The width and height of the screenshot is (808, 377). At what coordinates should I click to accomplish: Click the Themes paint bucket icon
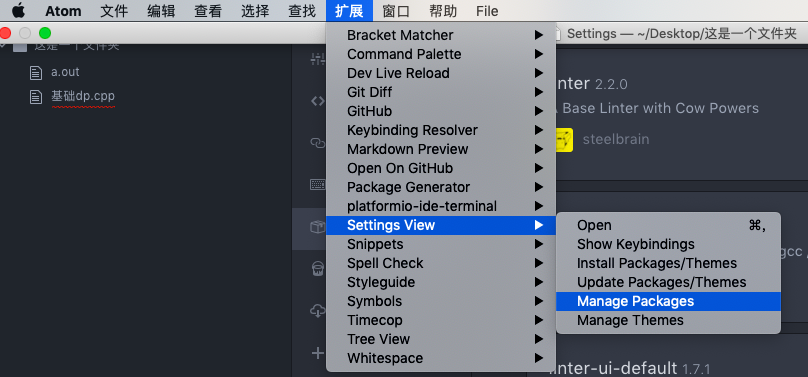coord(318,268)
